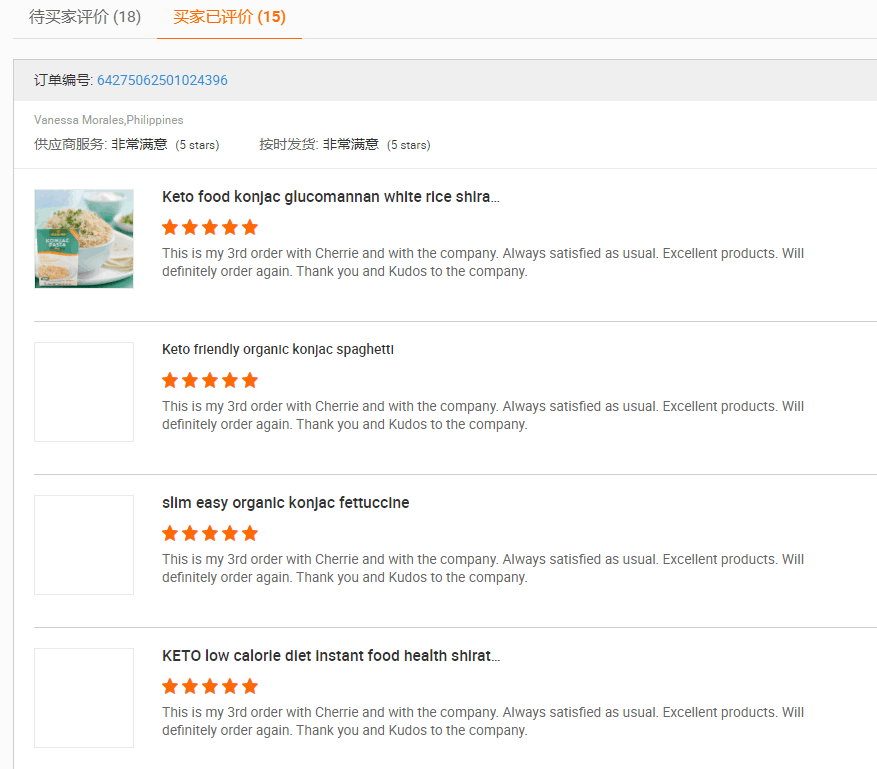The height and width of the screenshot is (769, 877).
Task: Click third star under konjac spaghetti review
Action: click(x=210, y=380)
